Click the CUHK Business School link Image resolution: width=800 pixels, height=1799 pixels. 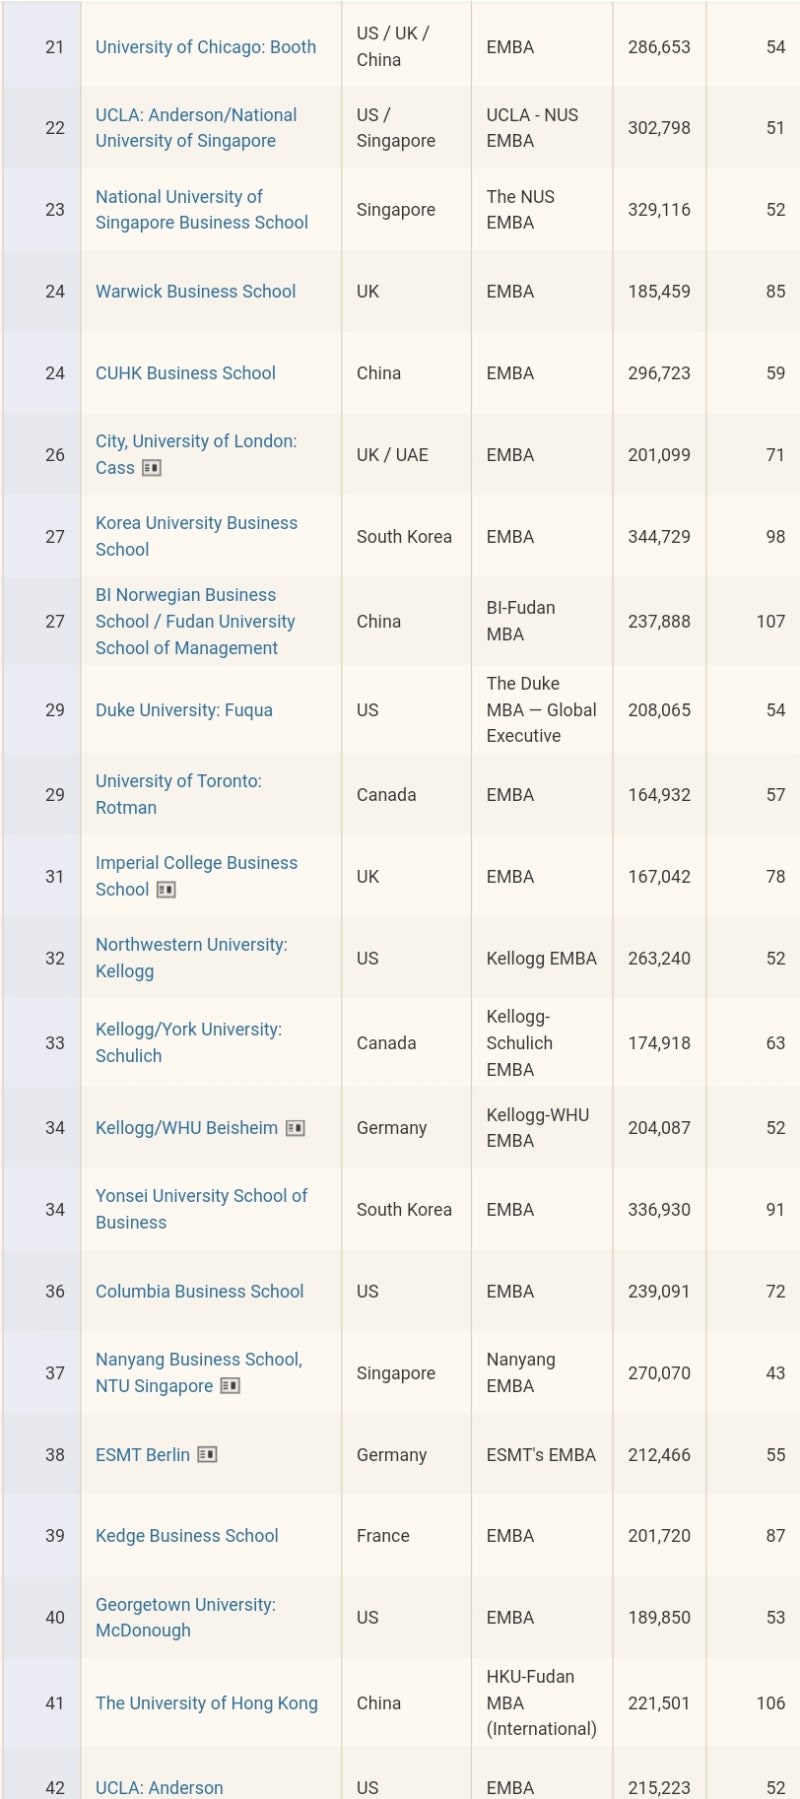(x=185, y=373)
